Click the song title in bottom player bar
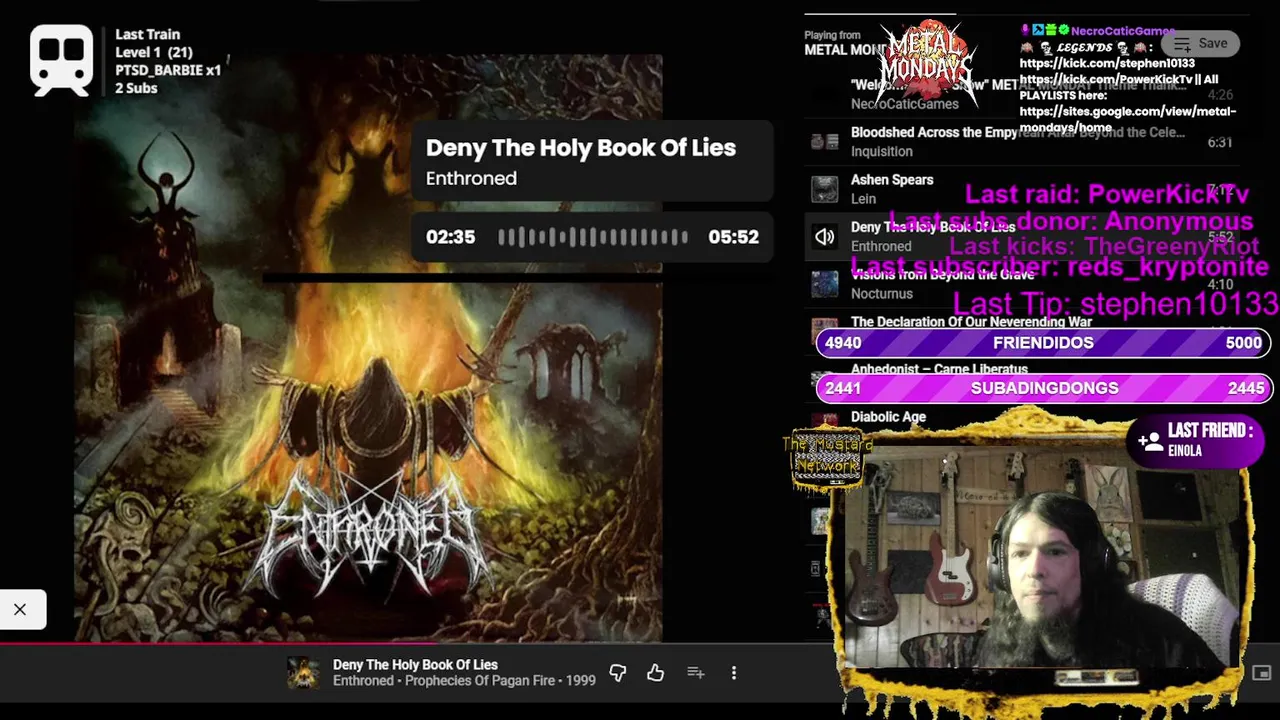The height and width of the screenshot is (720, 1280). [415, 665]
